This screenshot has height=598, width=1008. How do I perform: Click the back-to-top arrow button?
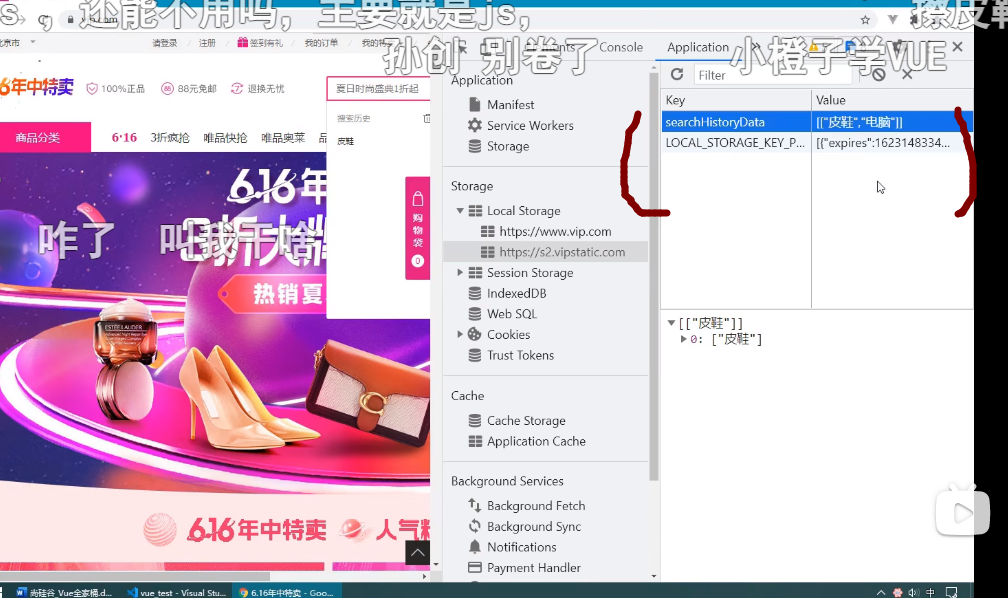(x=417, y=552)
